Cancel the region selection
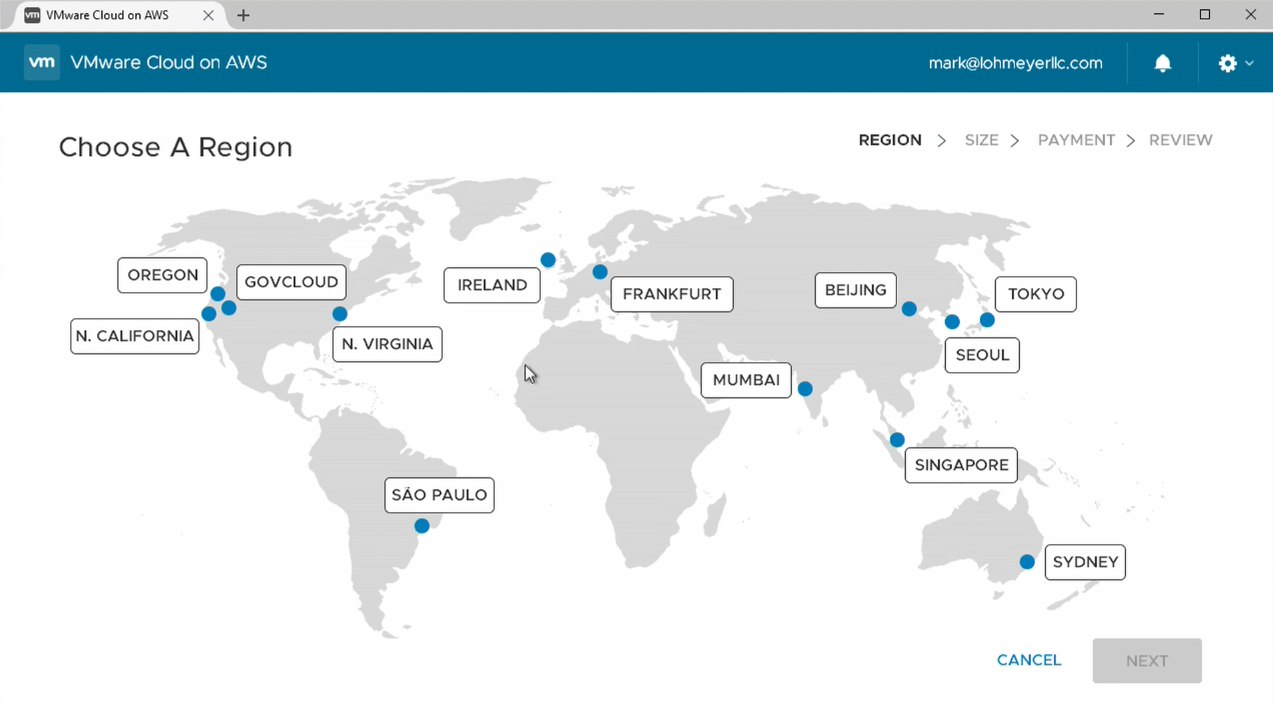The image size is (1273, 707). click(1029, 660)
